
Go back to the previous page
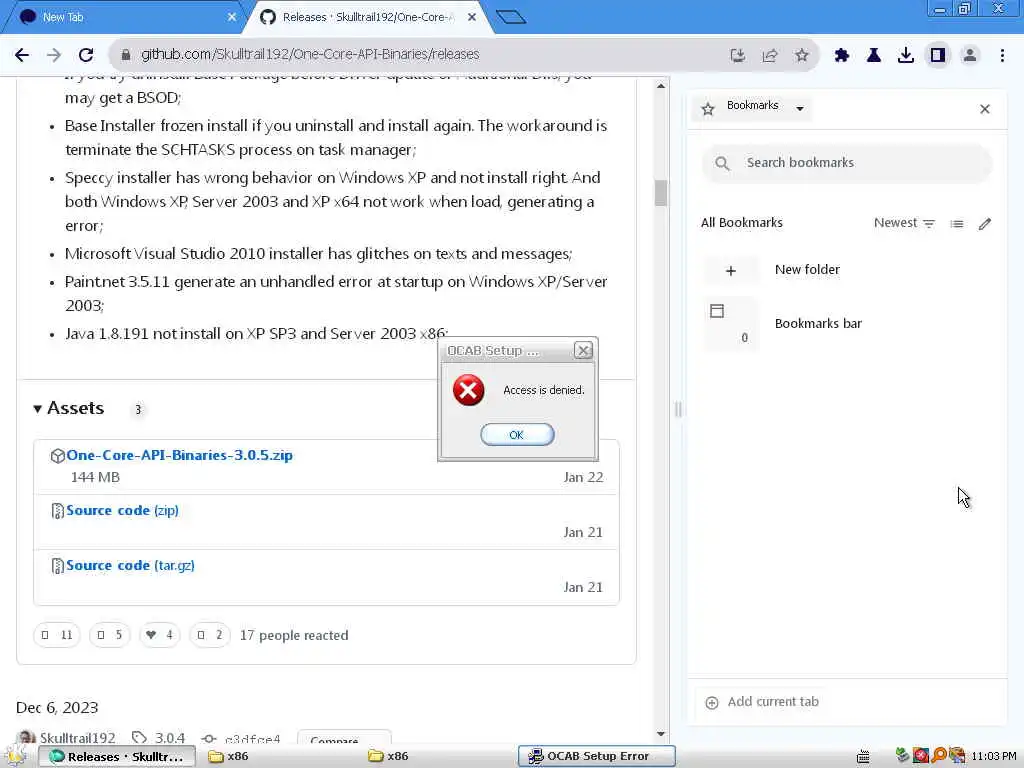(x=22, y=55)
